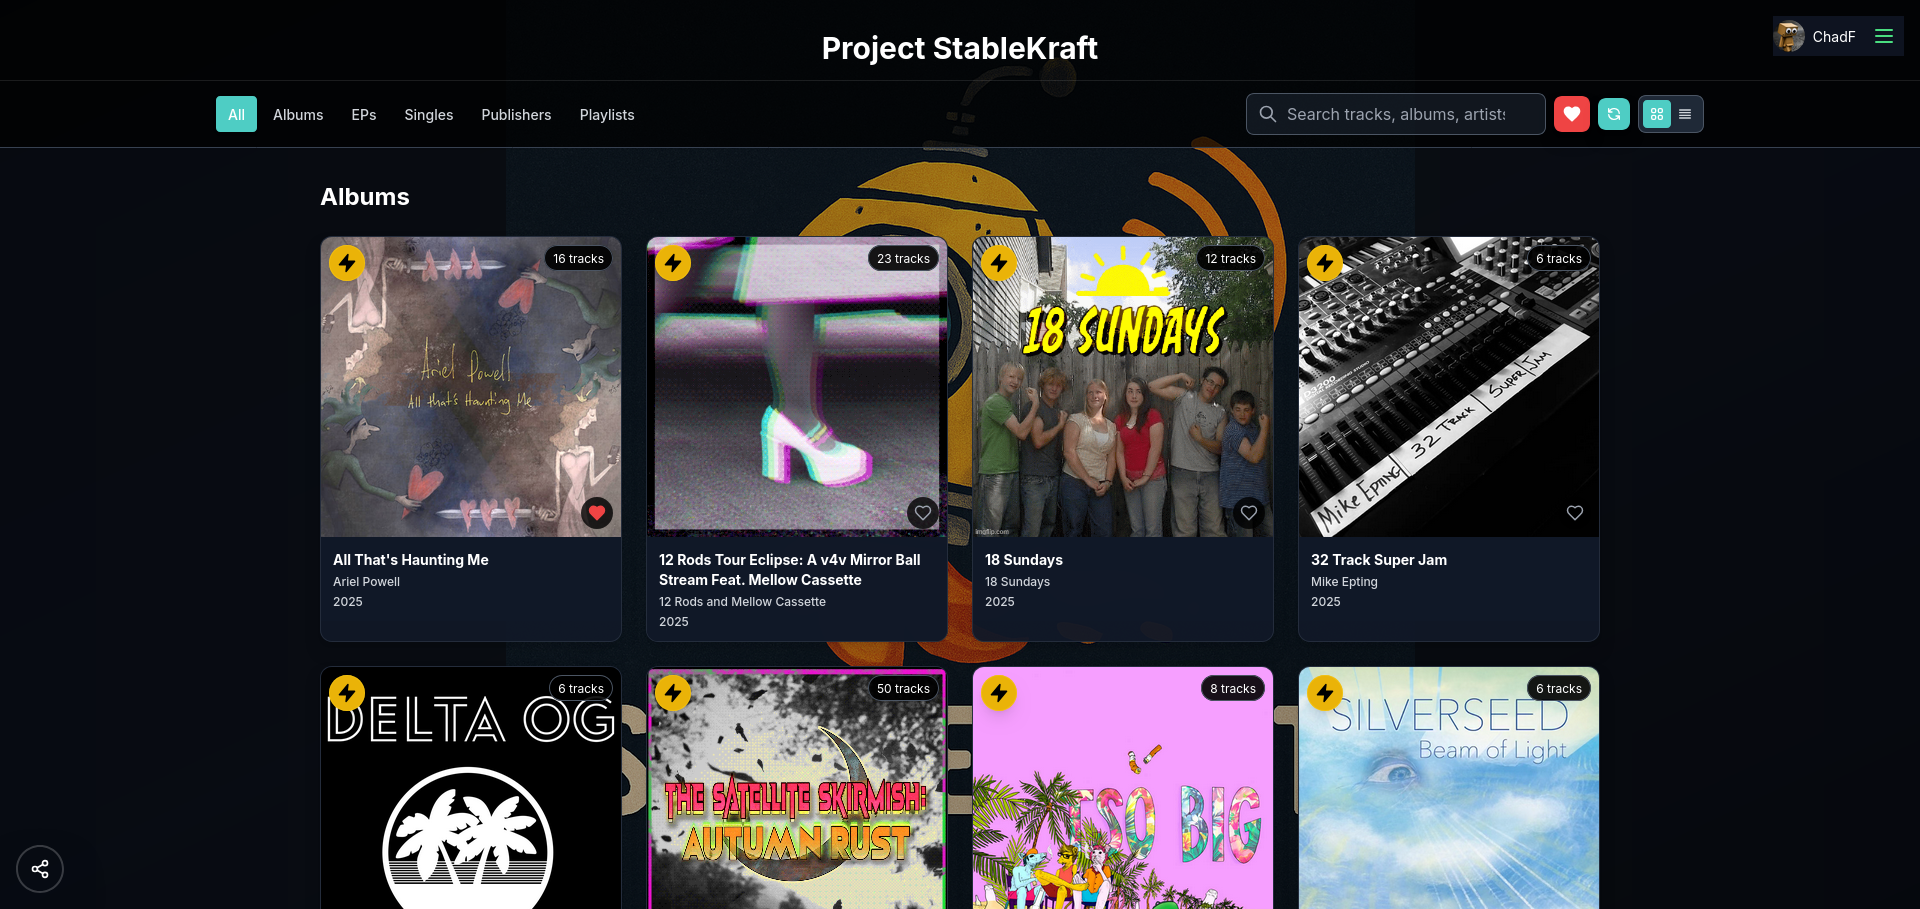Image resolution: width=1920 pixels, height=909 pixels.
Task: Click the search tracks input field
Action: 1395,114
